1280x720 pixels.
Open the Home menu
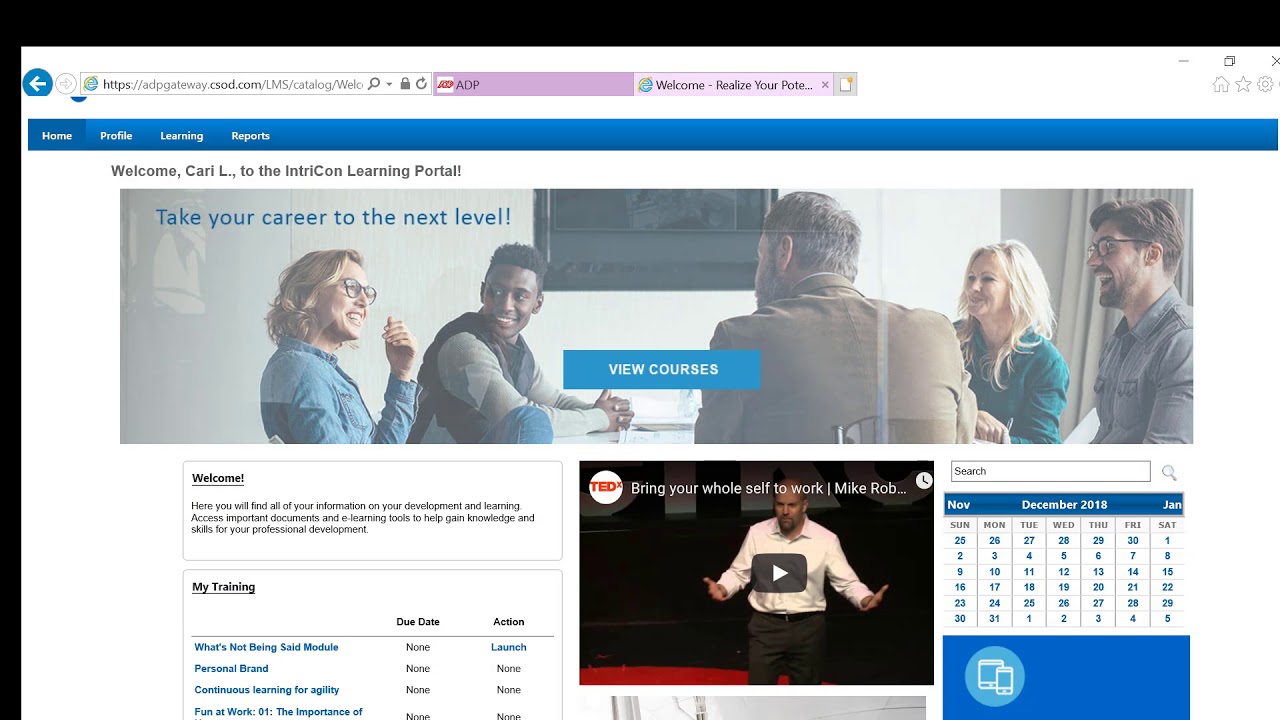(x=57, y=136)
